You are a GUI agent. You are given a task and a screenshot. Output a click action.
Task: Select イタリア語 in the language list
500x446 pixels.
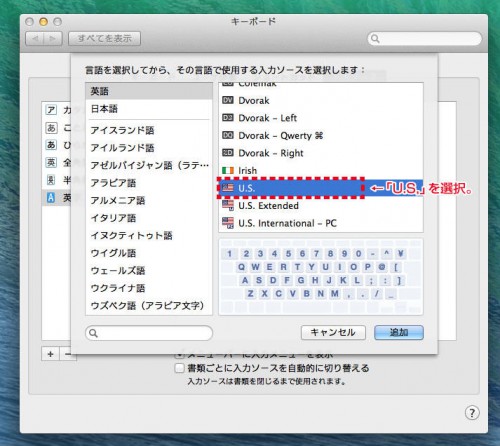[149, 218]
